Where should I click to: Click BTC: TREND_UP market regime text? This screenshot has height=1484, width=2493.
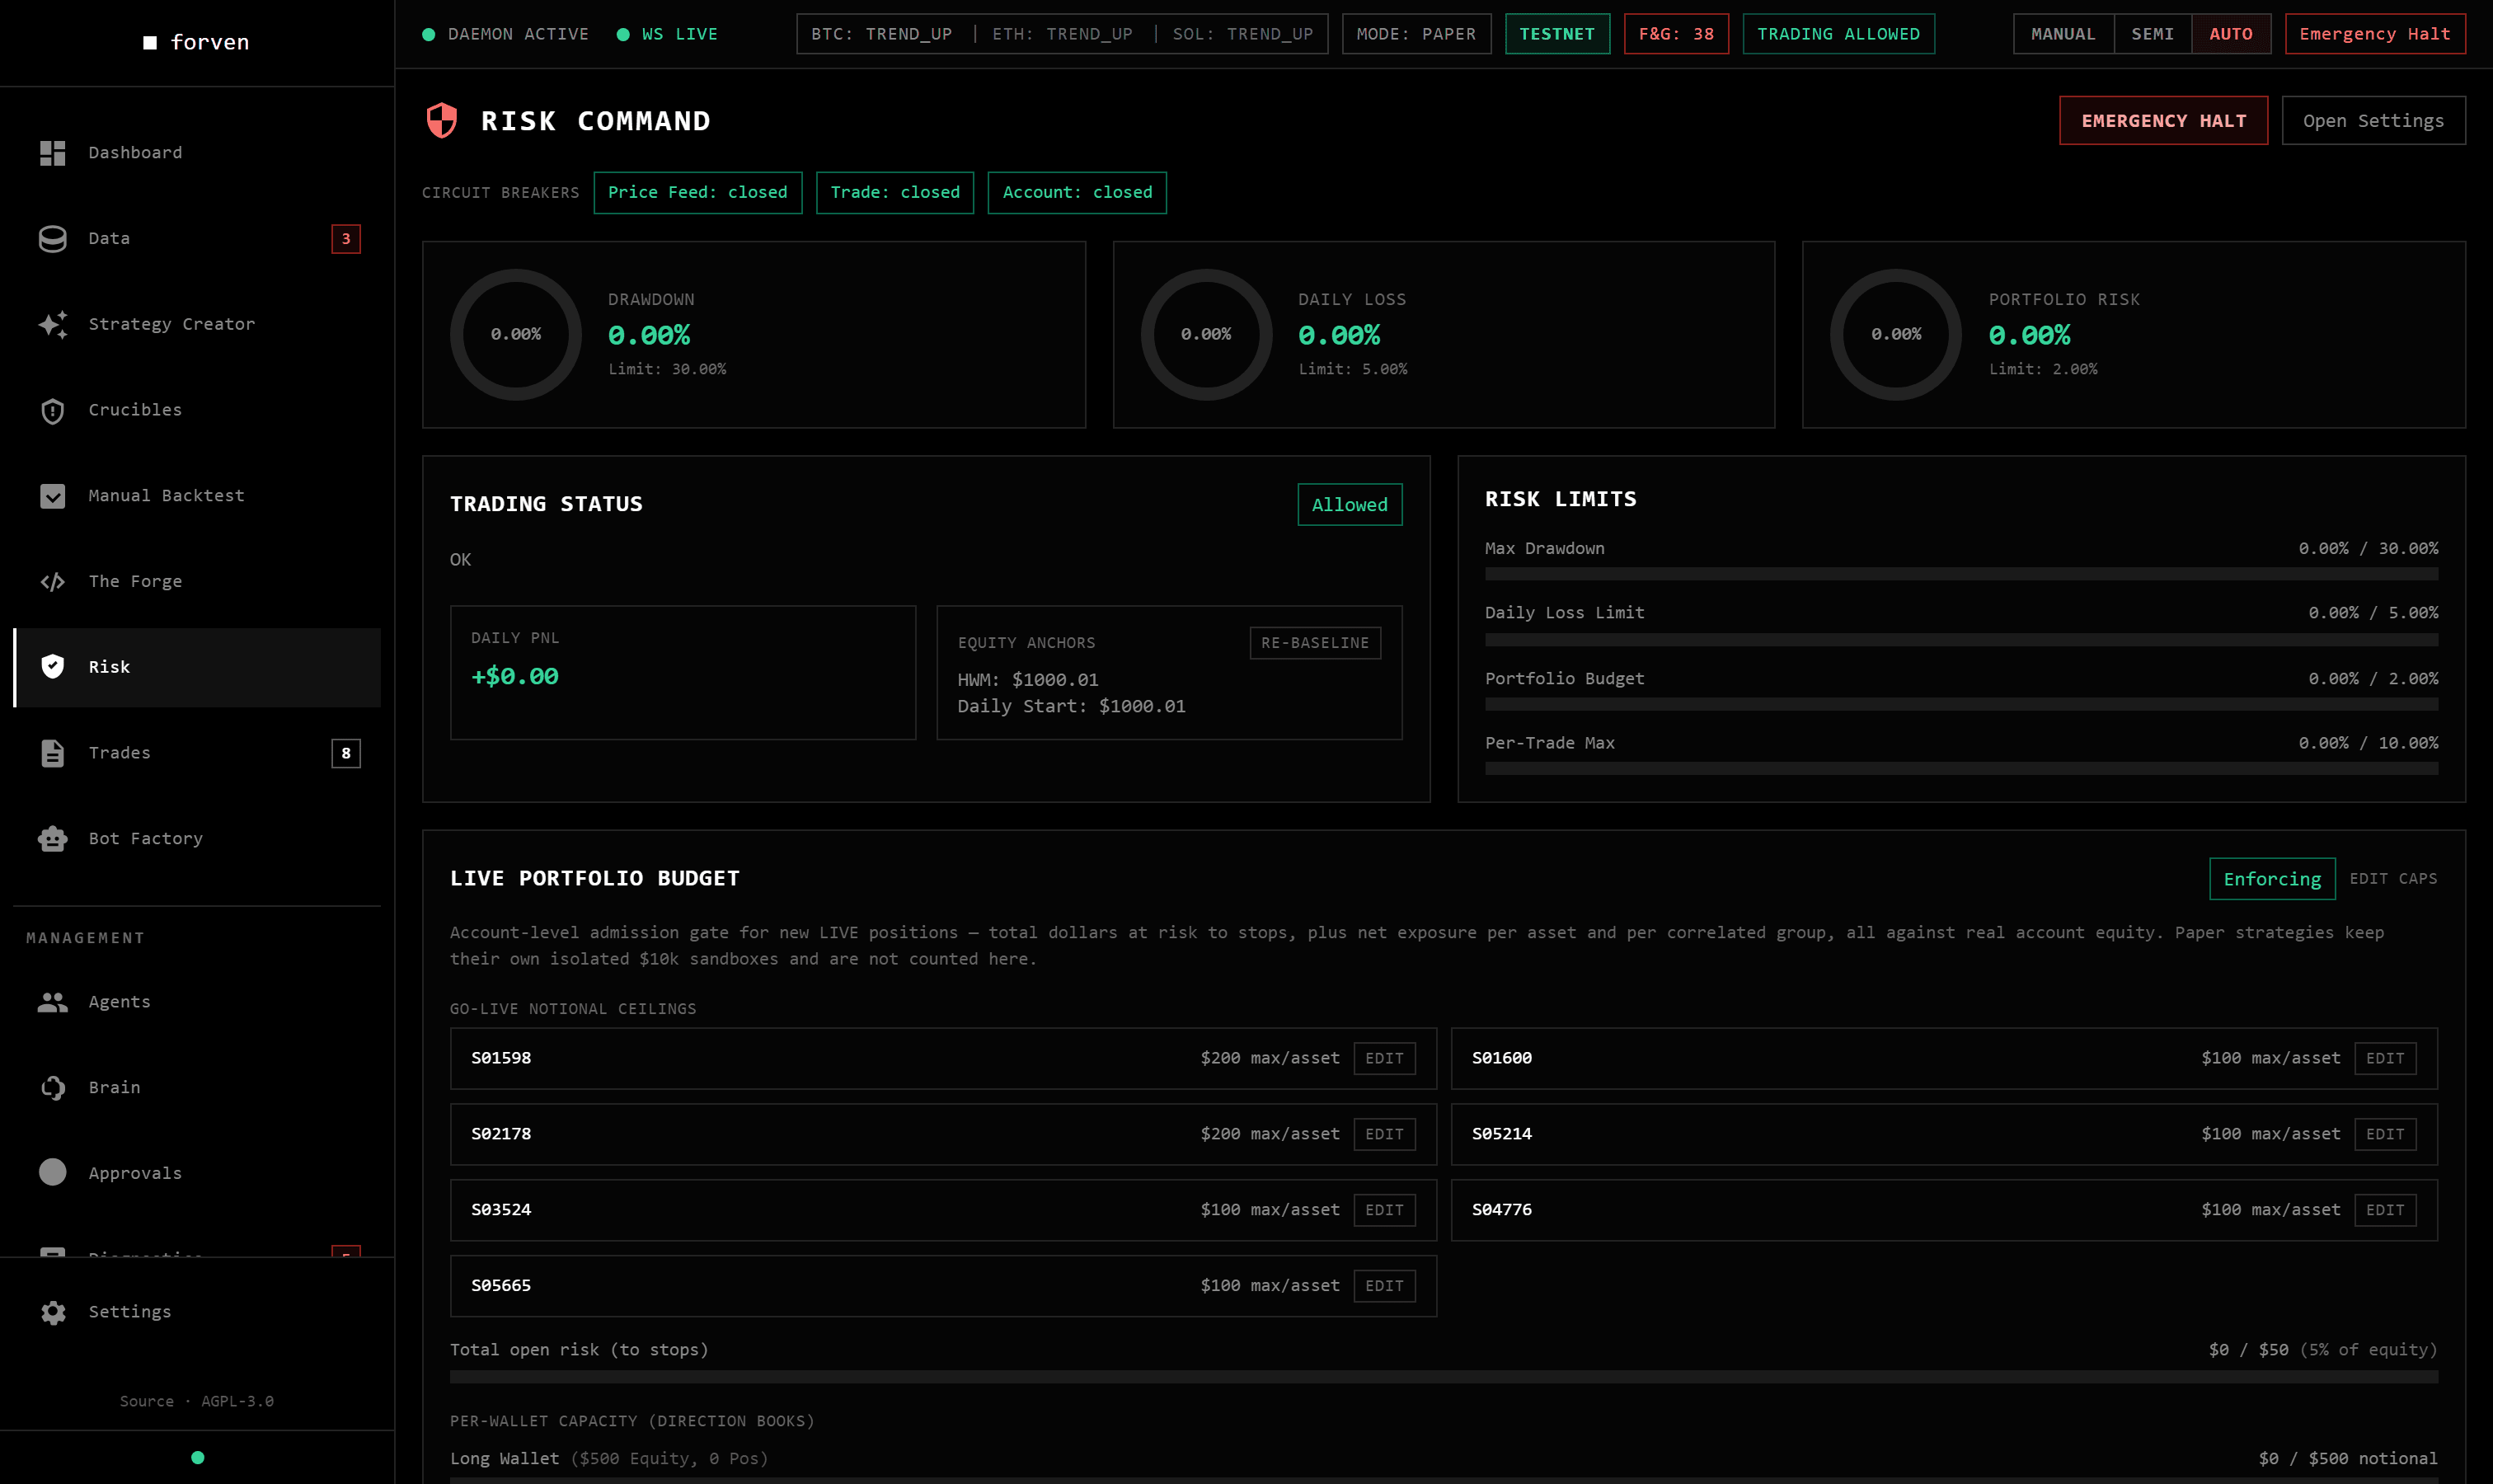pos(881,34)
